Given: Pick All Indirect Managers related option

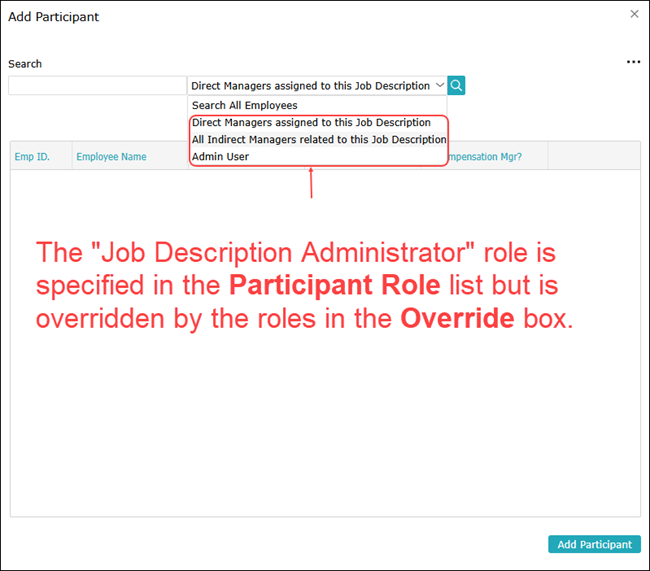Looking at the screenshot, I should [318, 140].
